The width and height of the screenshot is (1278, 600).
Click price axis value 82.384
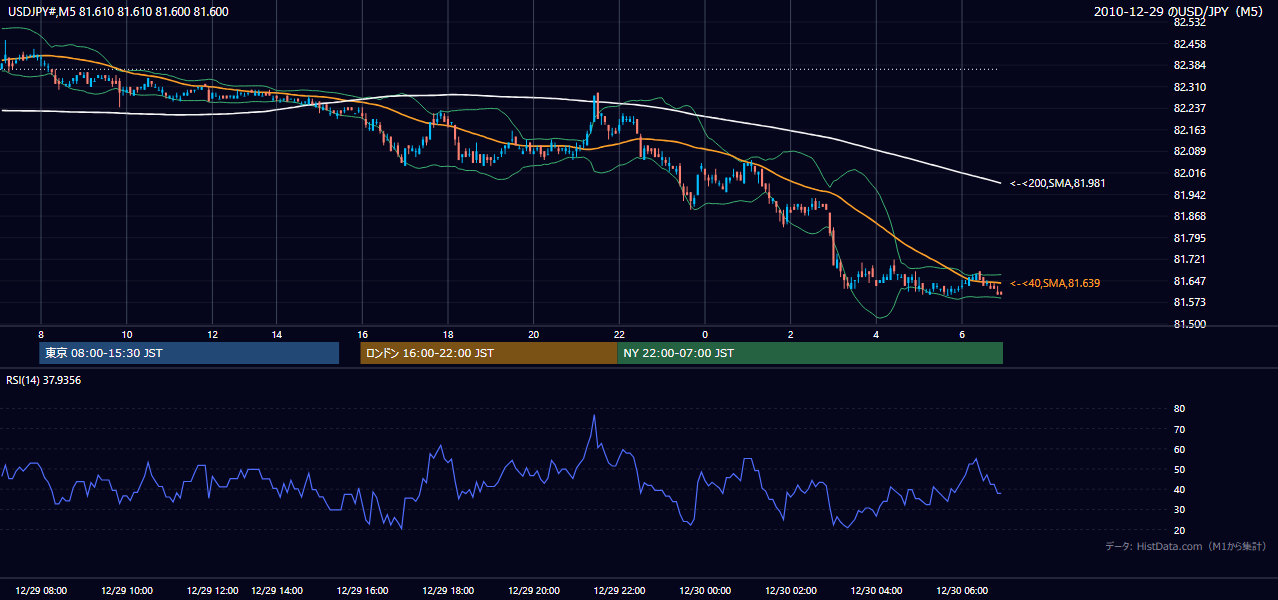[1191, 65]
